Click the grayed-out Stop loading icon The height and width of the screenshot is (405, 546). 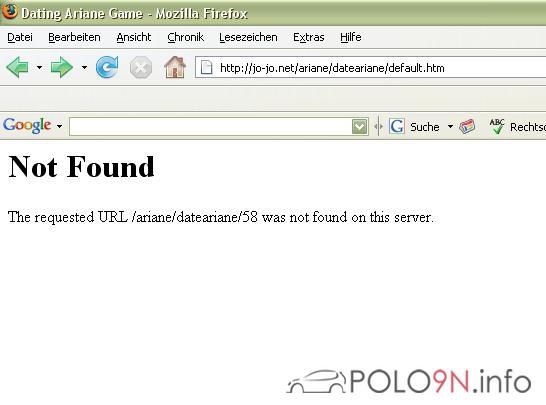(x=141, y=67)
